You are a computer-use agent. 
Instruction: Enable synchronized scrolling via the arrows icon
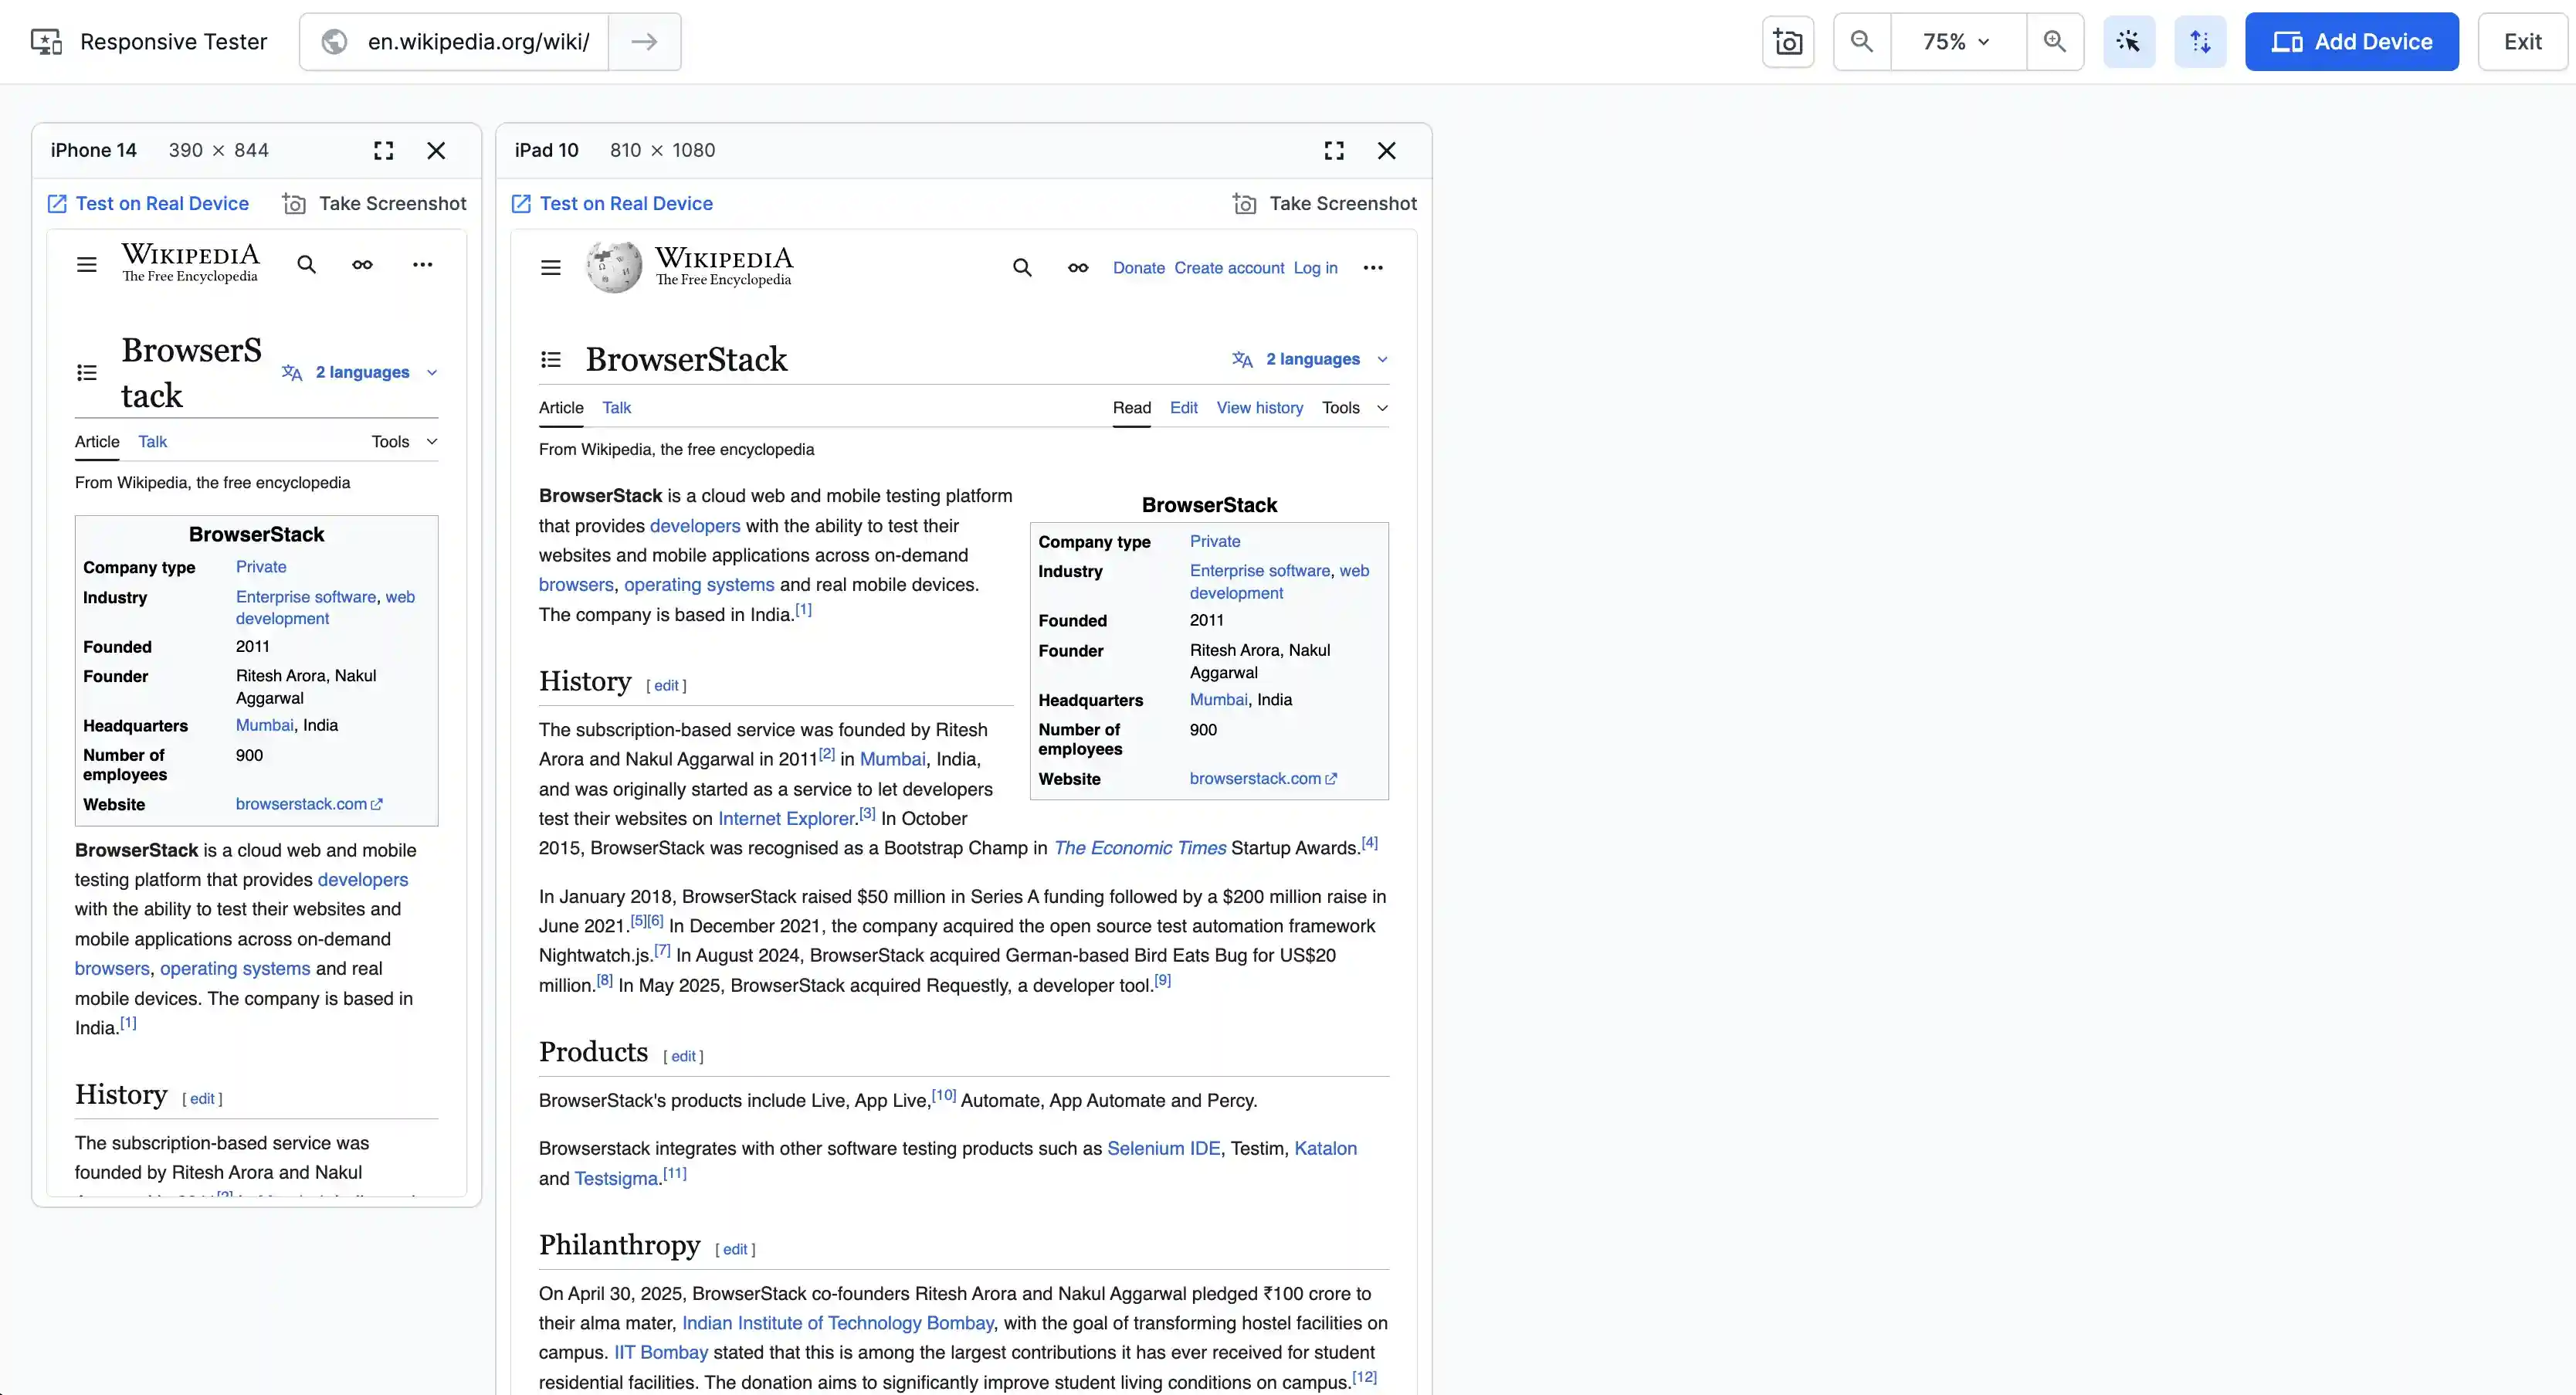2201,41
